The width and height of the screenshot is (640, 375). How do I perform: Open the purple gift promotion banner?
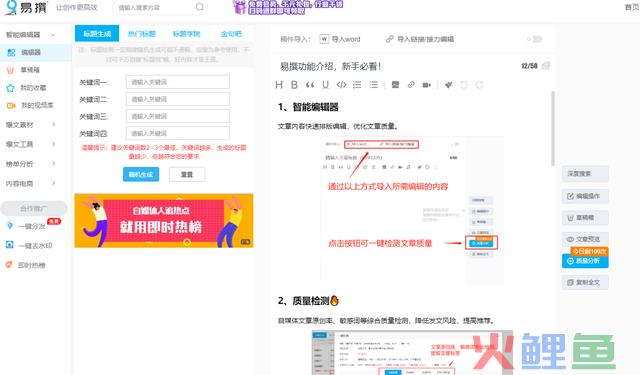[287, 7]
